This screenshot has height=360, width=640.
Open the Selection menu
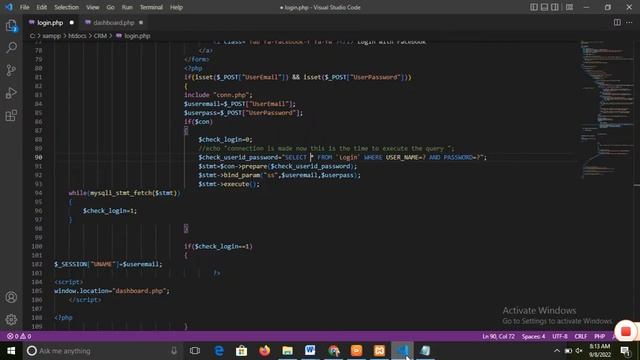[66, 7]
